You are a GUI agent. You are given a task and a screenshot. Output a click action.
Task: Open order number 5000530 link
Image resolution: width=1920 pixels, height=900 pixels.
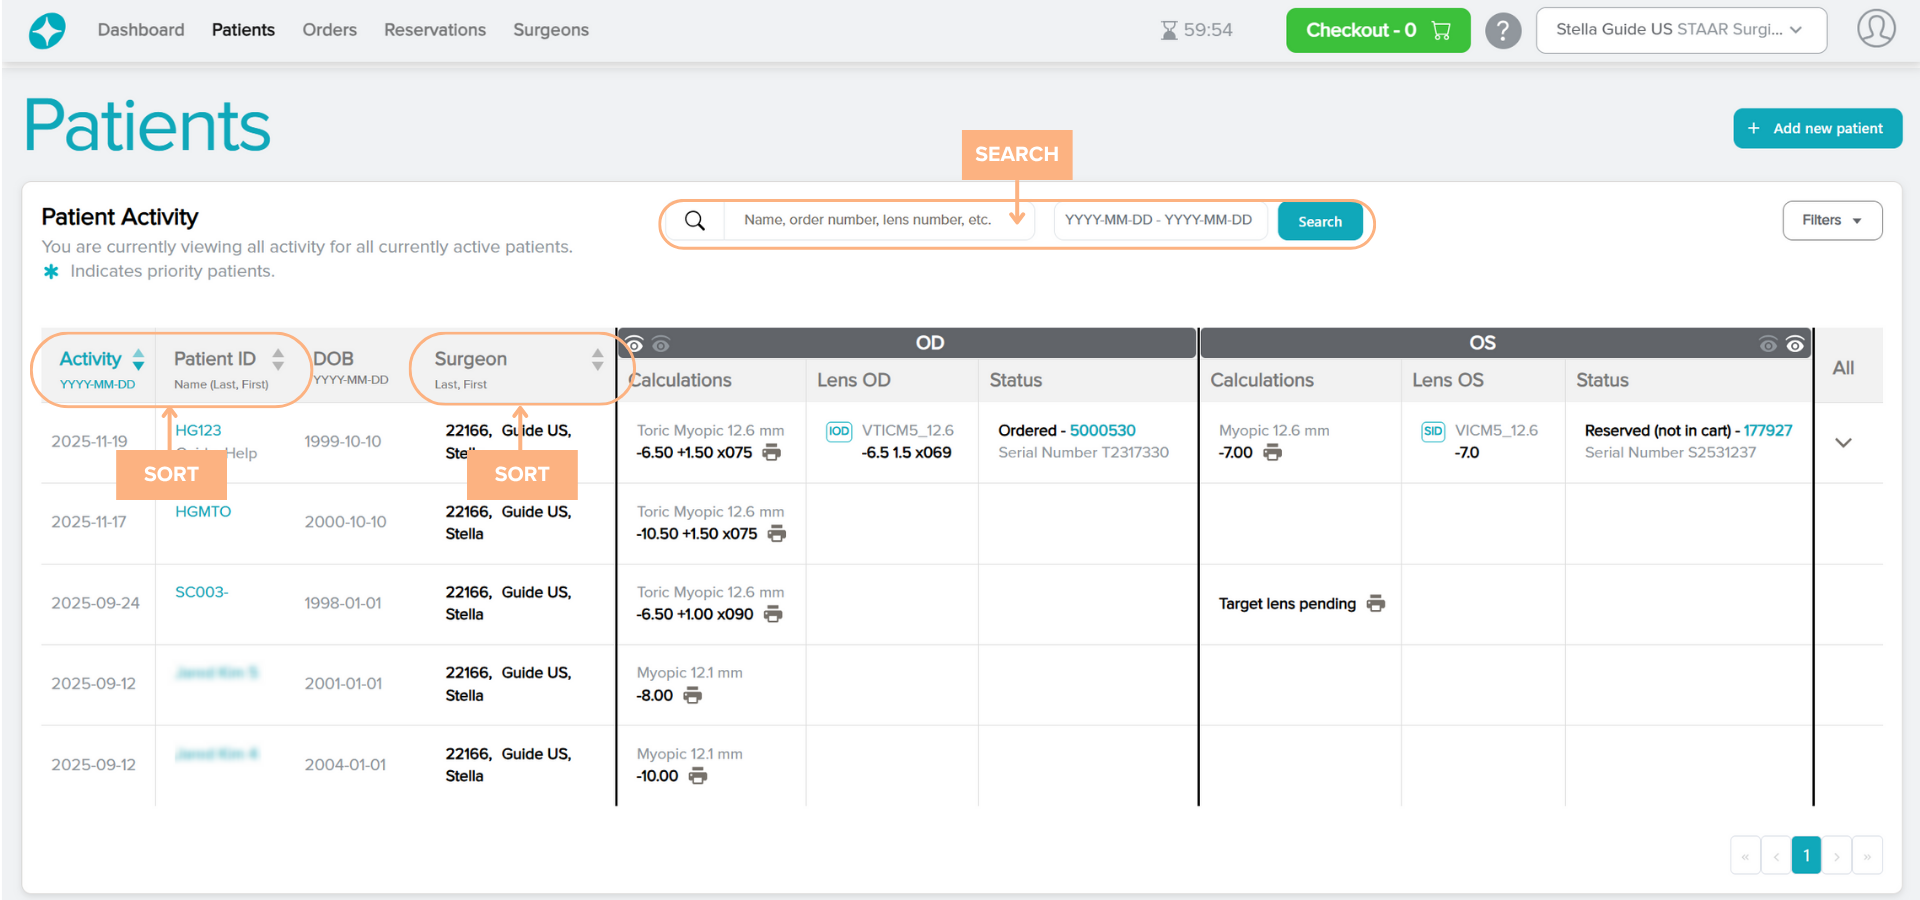click(1102, 431)
